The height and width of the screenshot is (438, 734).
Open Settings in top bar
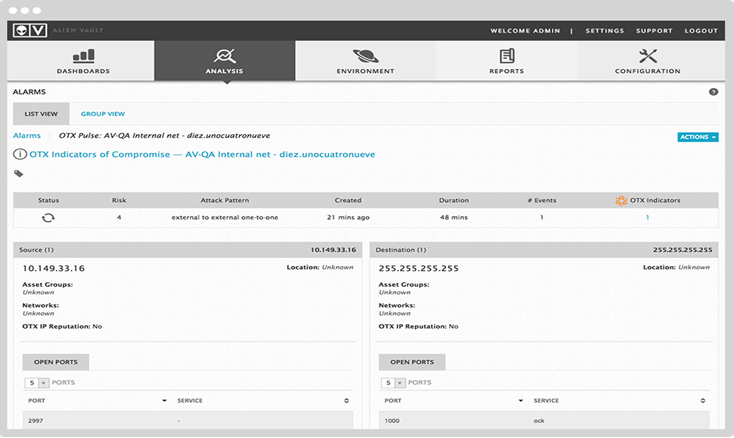pyautogui.click(x=605, y=31)
